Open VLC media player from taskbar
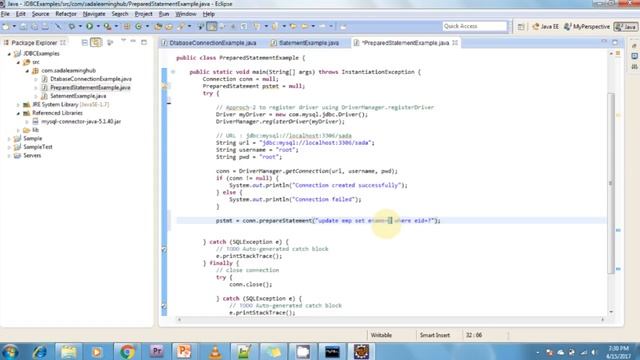The width and height of the screenshot is (640, 360). (x=215, y=351)
